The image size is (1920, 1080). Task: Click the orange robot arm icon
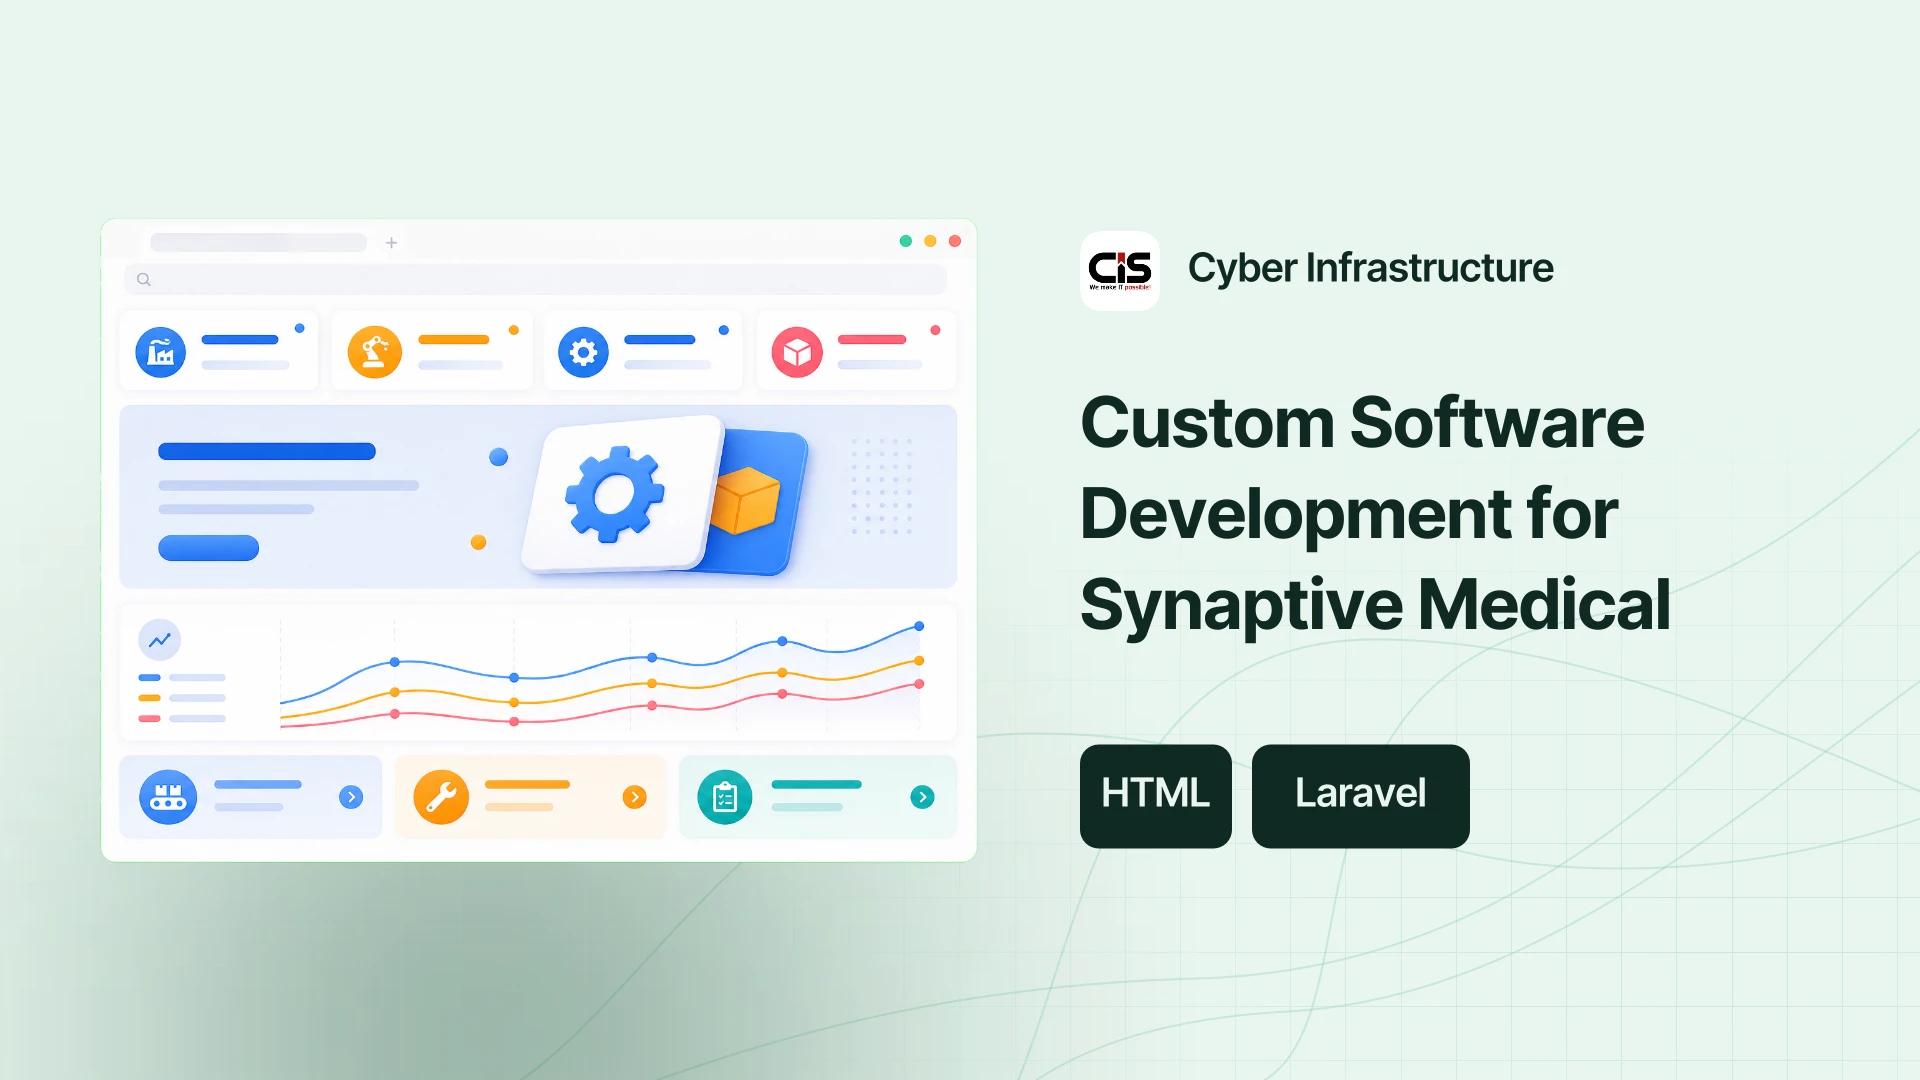coord(374,352)
